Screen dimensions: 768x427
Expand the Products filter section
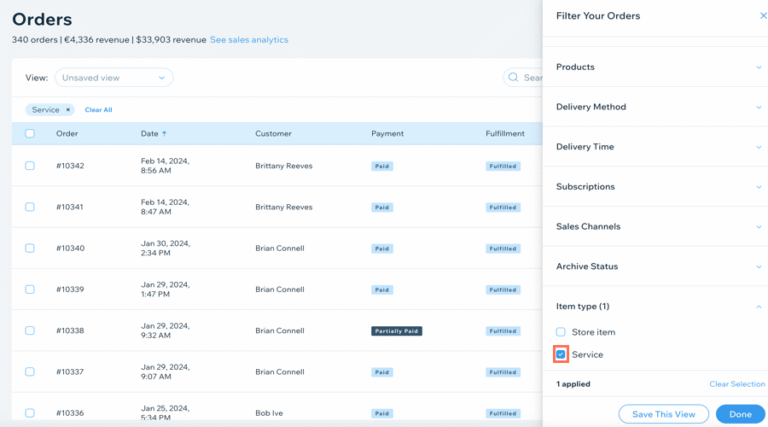point(759,67)
